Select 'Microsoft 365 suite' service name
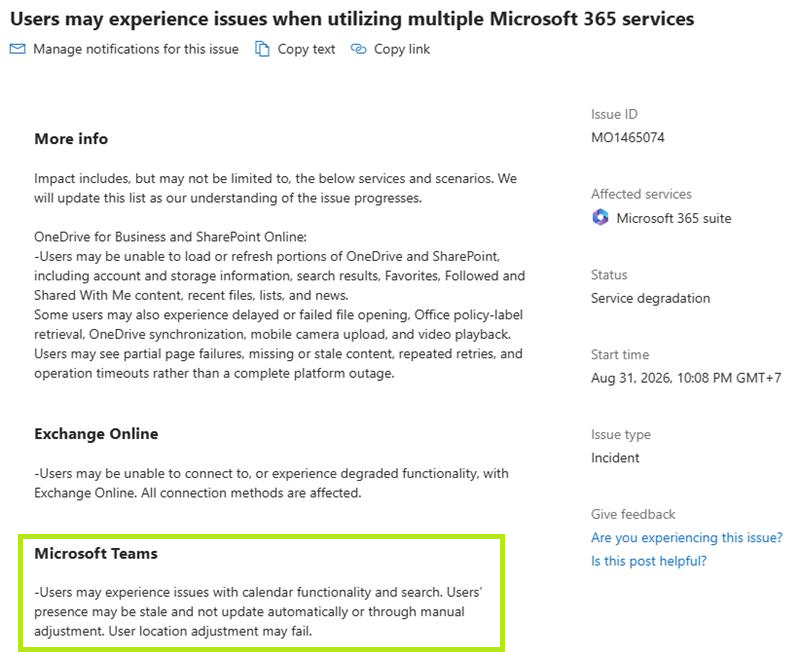 pyautogui.click(x=673, y=218)
